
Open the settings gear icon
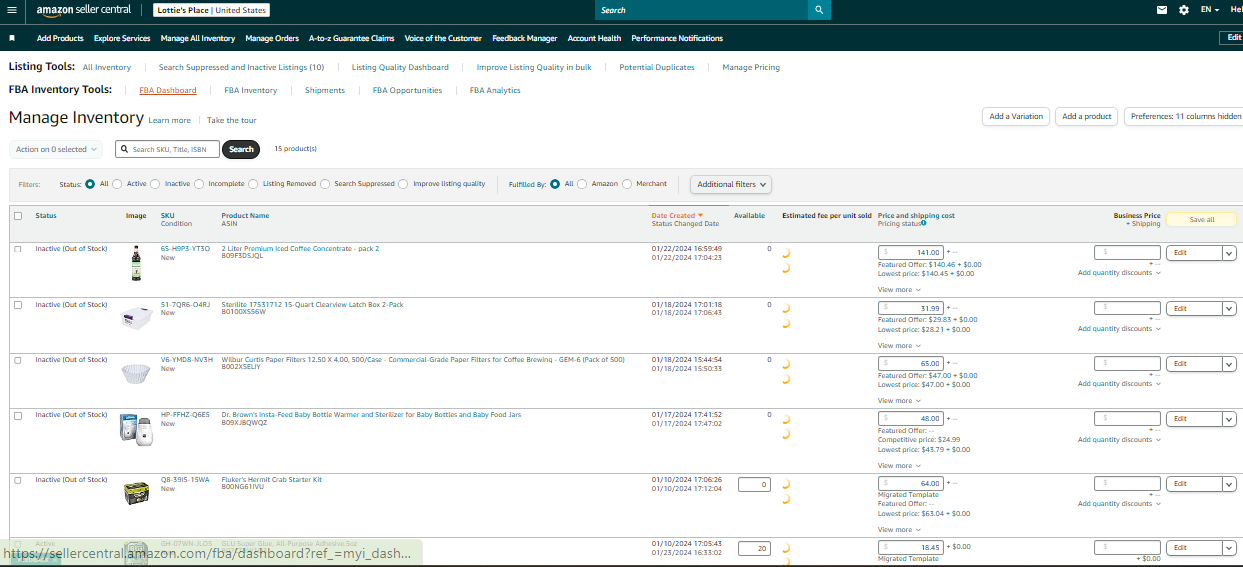pyautogui.click(x=1184, y=10)
